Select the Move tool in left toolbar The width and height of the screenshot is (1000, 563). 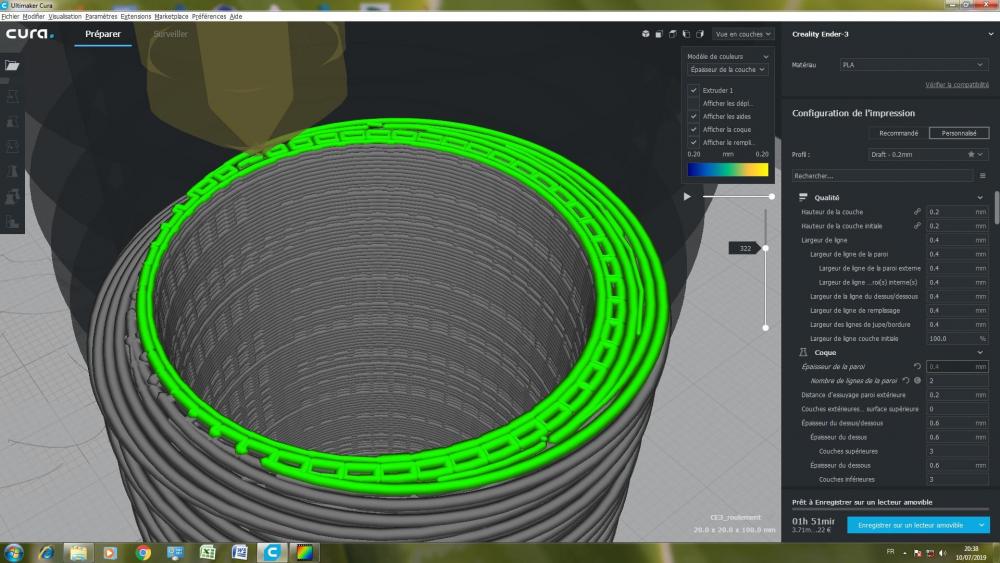click(12, 96)
